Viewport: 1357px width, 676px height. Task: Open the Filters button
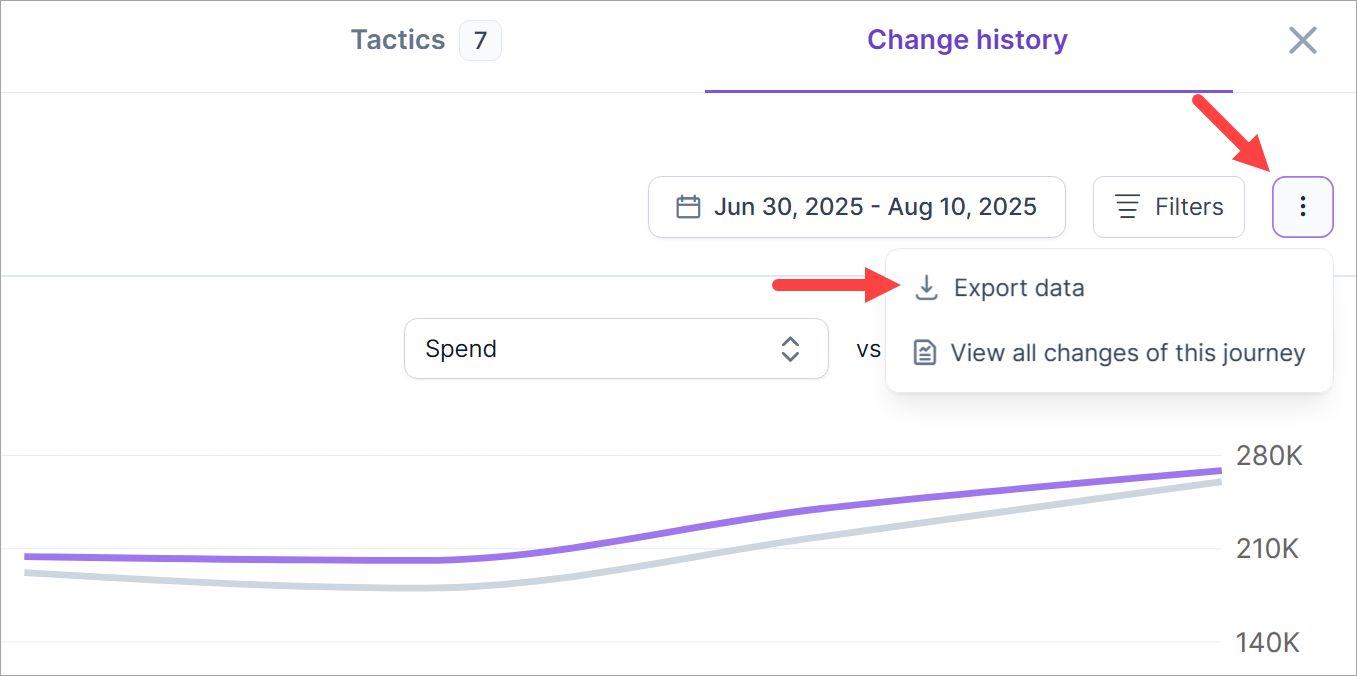coord(1168,207)
